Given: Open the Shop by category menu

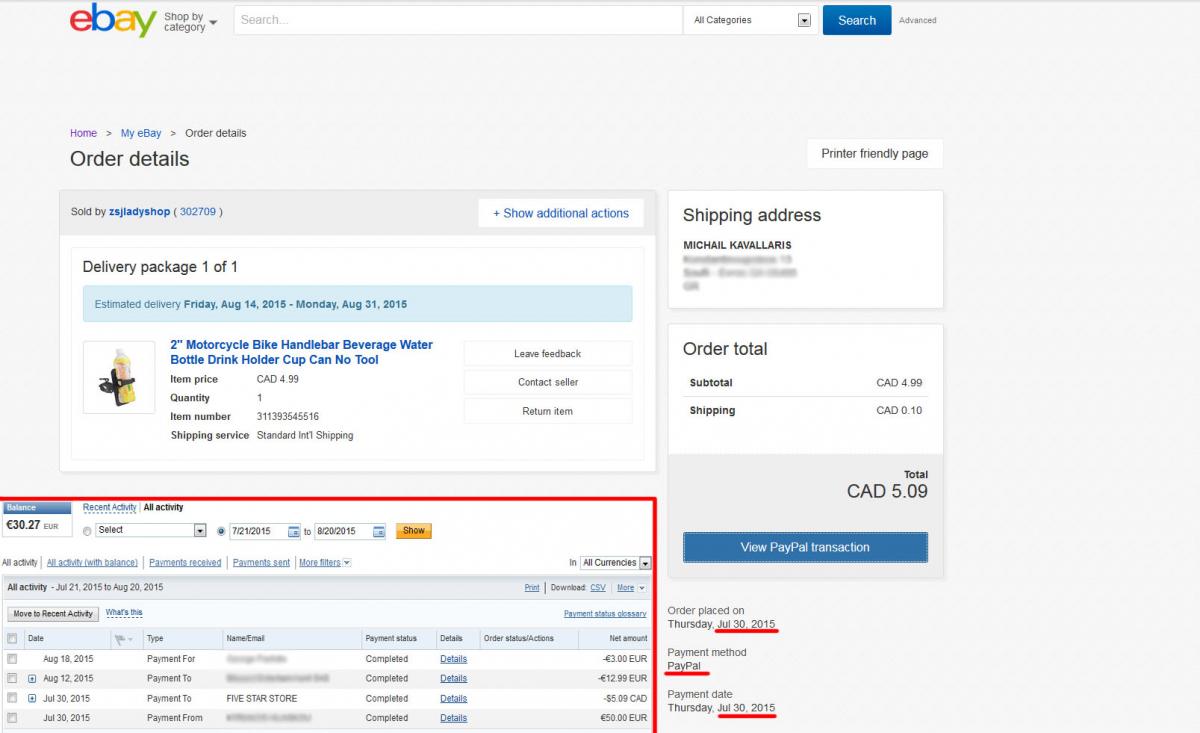Looking at the screenshot, I should click(190, 22).
